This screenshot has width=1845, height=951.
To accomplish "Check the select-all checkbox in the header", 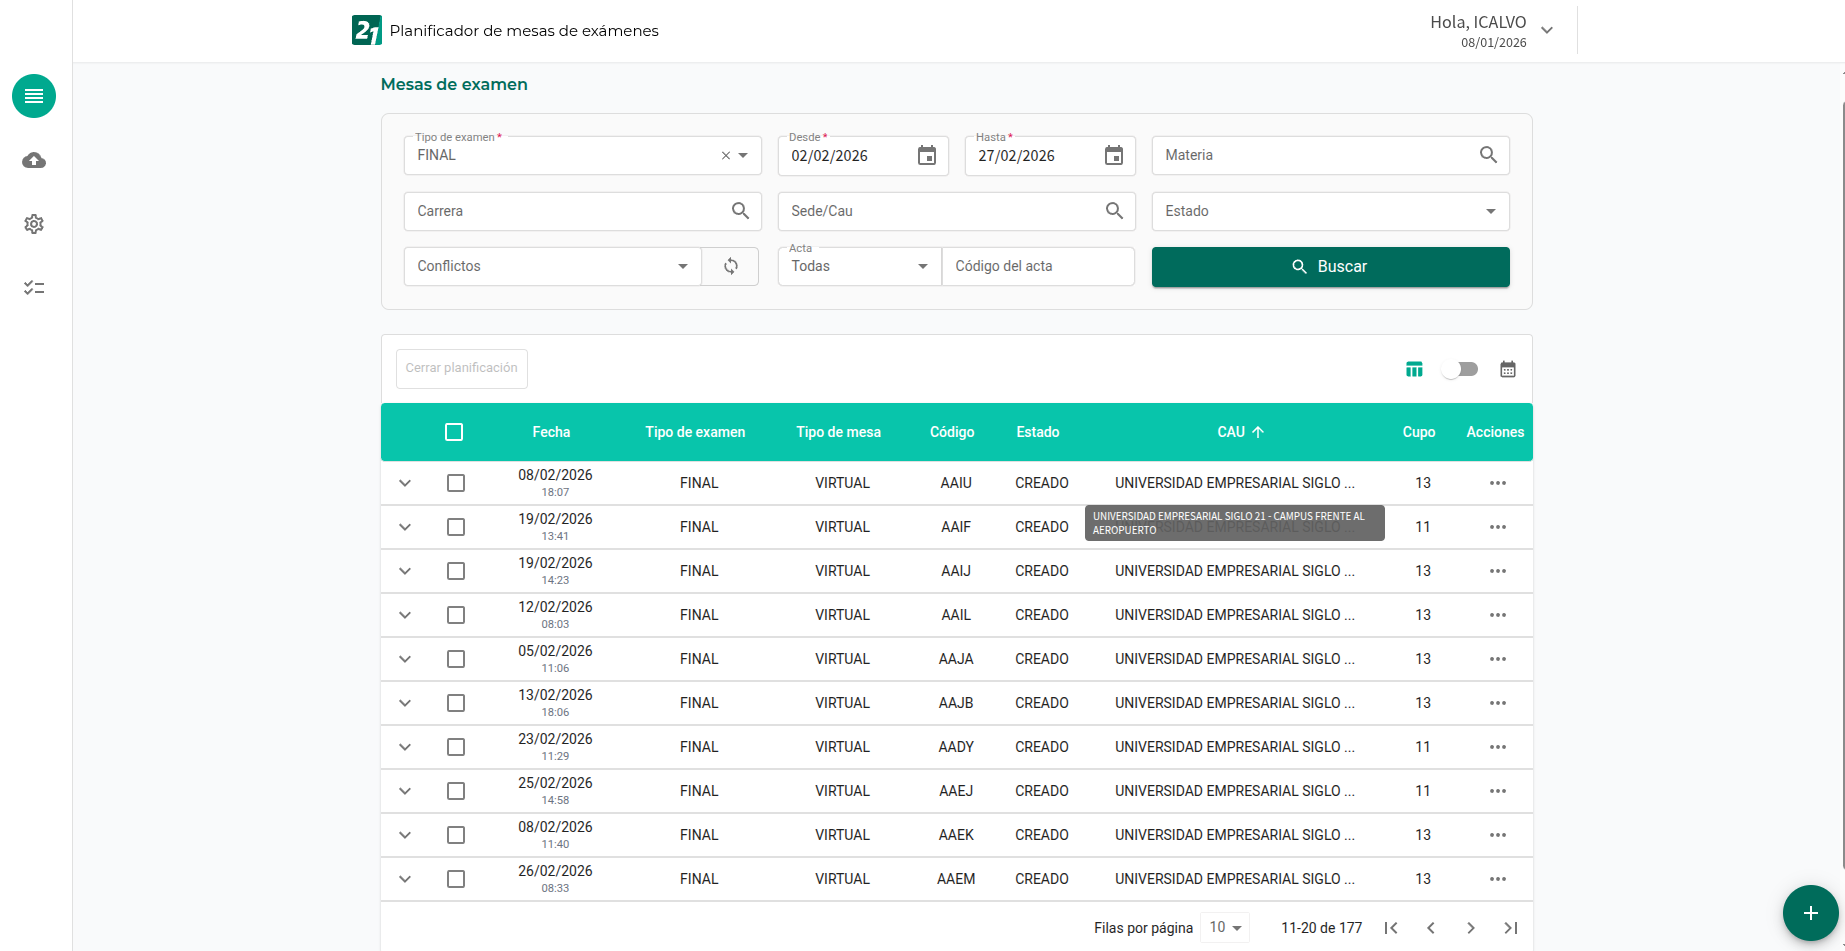I will [x=454, y=432].
